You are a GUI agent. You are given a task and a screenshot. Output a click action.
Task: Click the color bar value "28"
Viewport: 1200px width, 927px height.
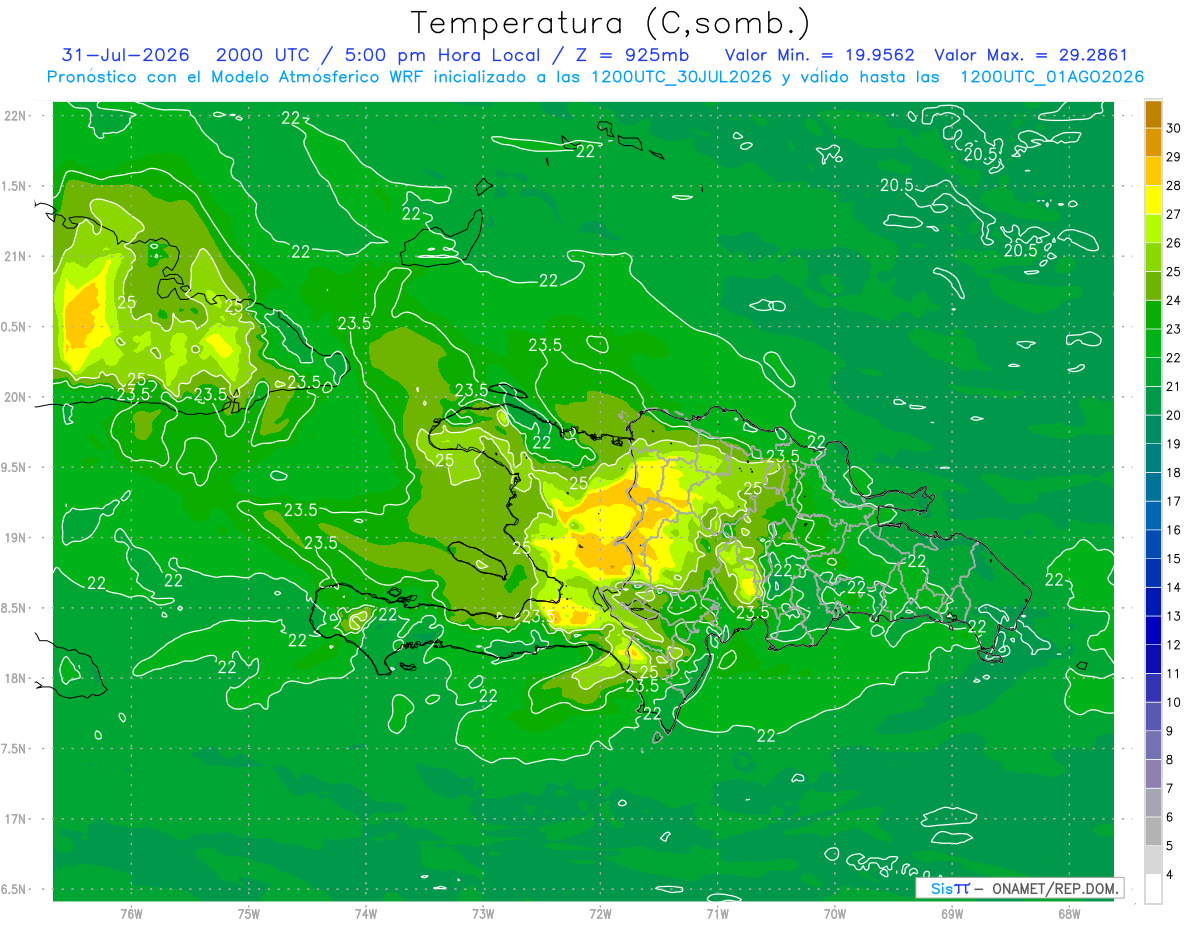(1174, 186)
